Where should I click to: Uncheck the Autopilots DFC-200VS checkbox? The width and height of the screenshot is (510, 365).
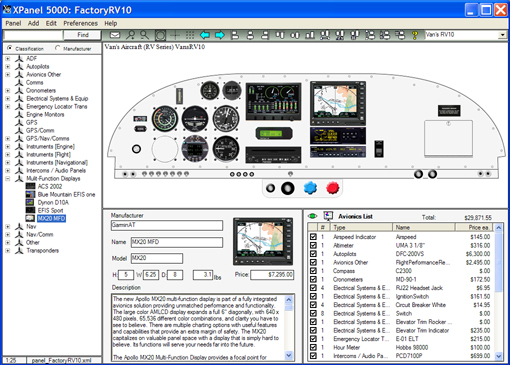coord(313,254)
